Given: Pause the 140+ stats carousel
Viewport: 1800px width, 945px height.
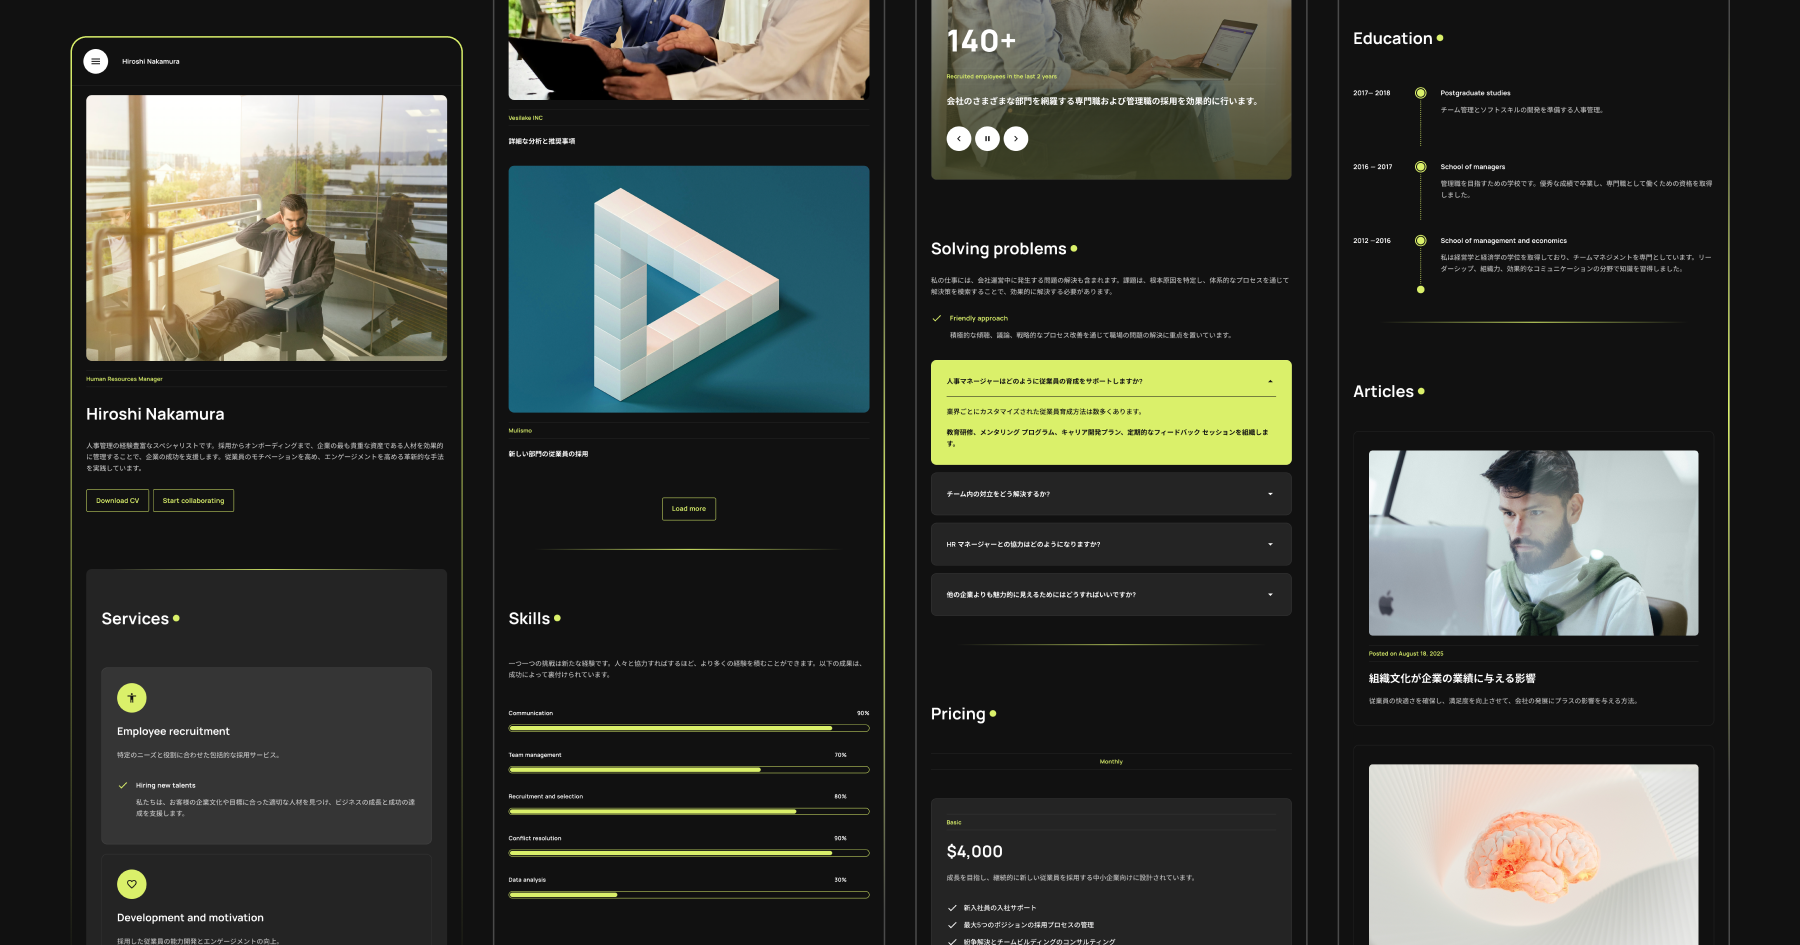Looking at the screenshot, I should tap(987, 139).
